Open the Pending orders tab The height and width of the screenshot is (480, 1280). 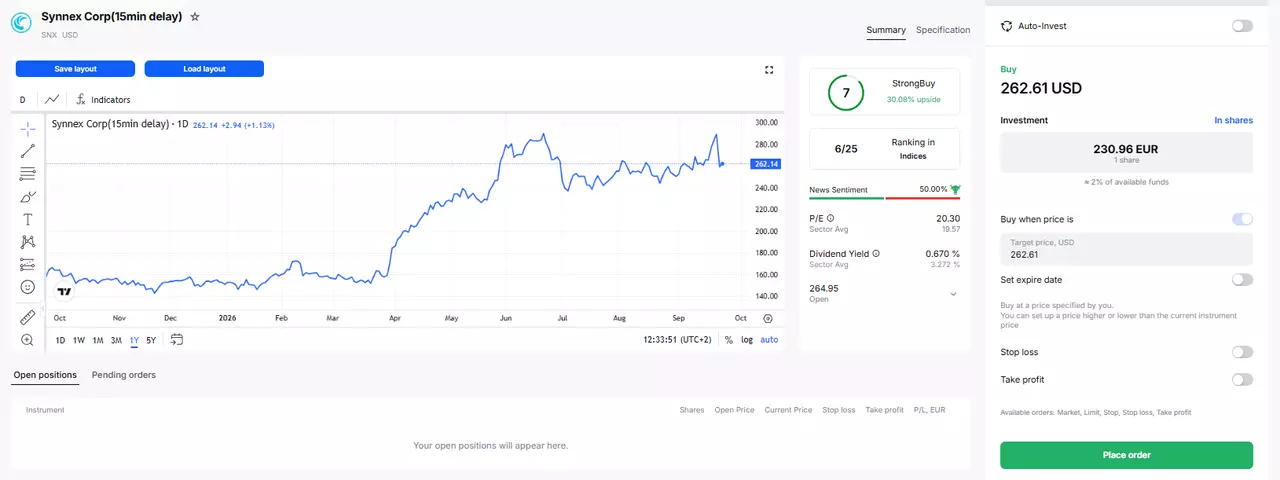124,375
